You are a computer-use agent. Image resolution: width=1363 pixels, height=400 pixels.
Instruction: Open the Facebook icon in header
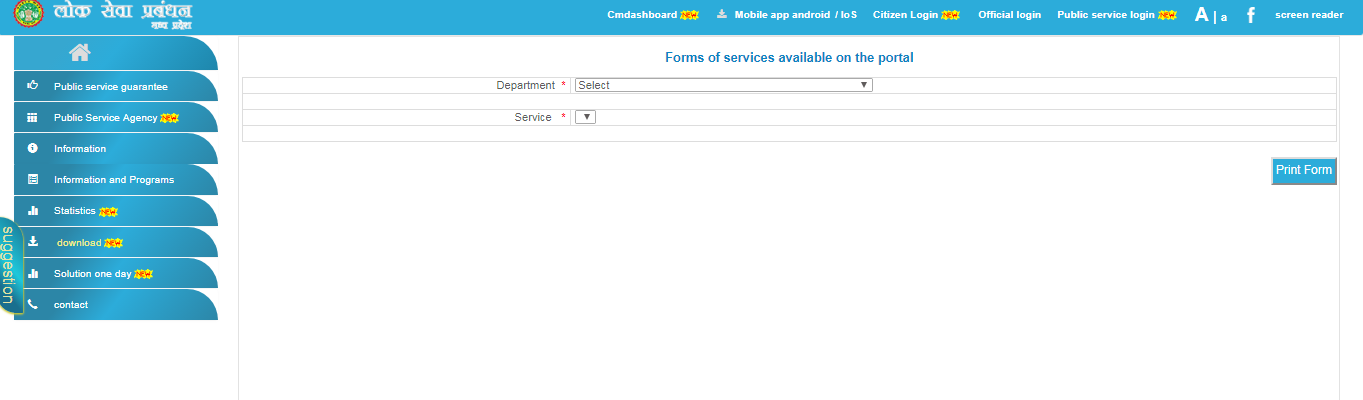point(1251,15)
